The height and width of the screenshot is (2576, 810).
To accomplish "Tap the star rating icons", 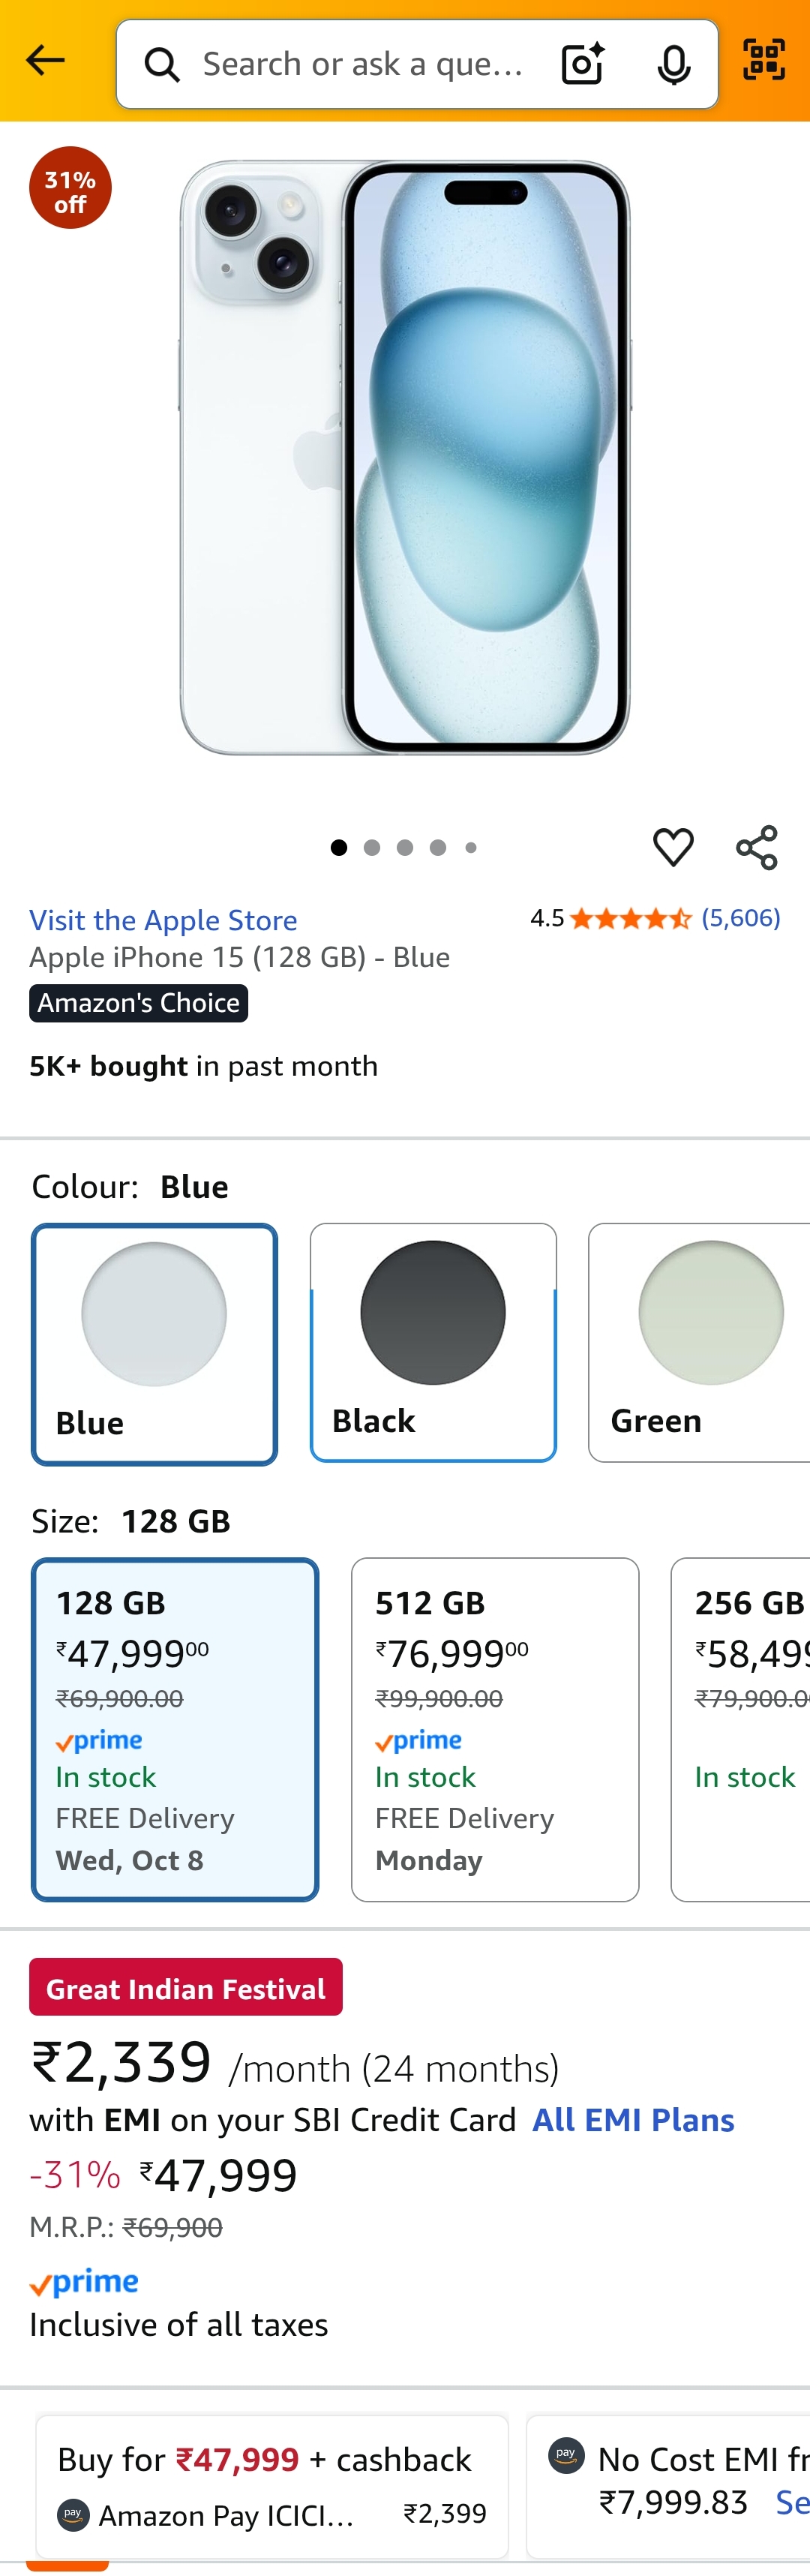I will (630, 918).
